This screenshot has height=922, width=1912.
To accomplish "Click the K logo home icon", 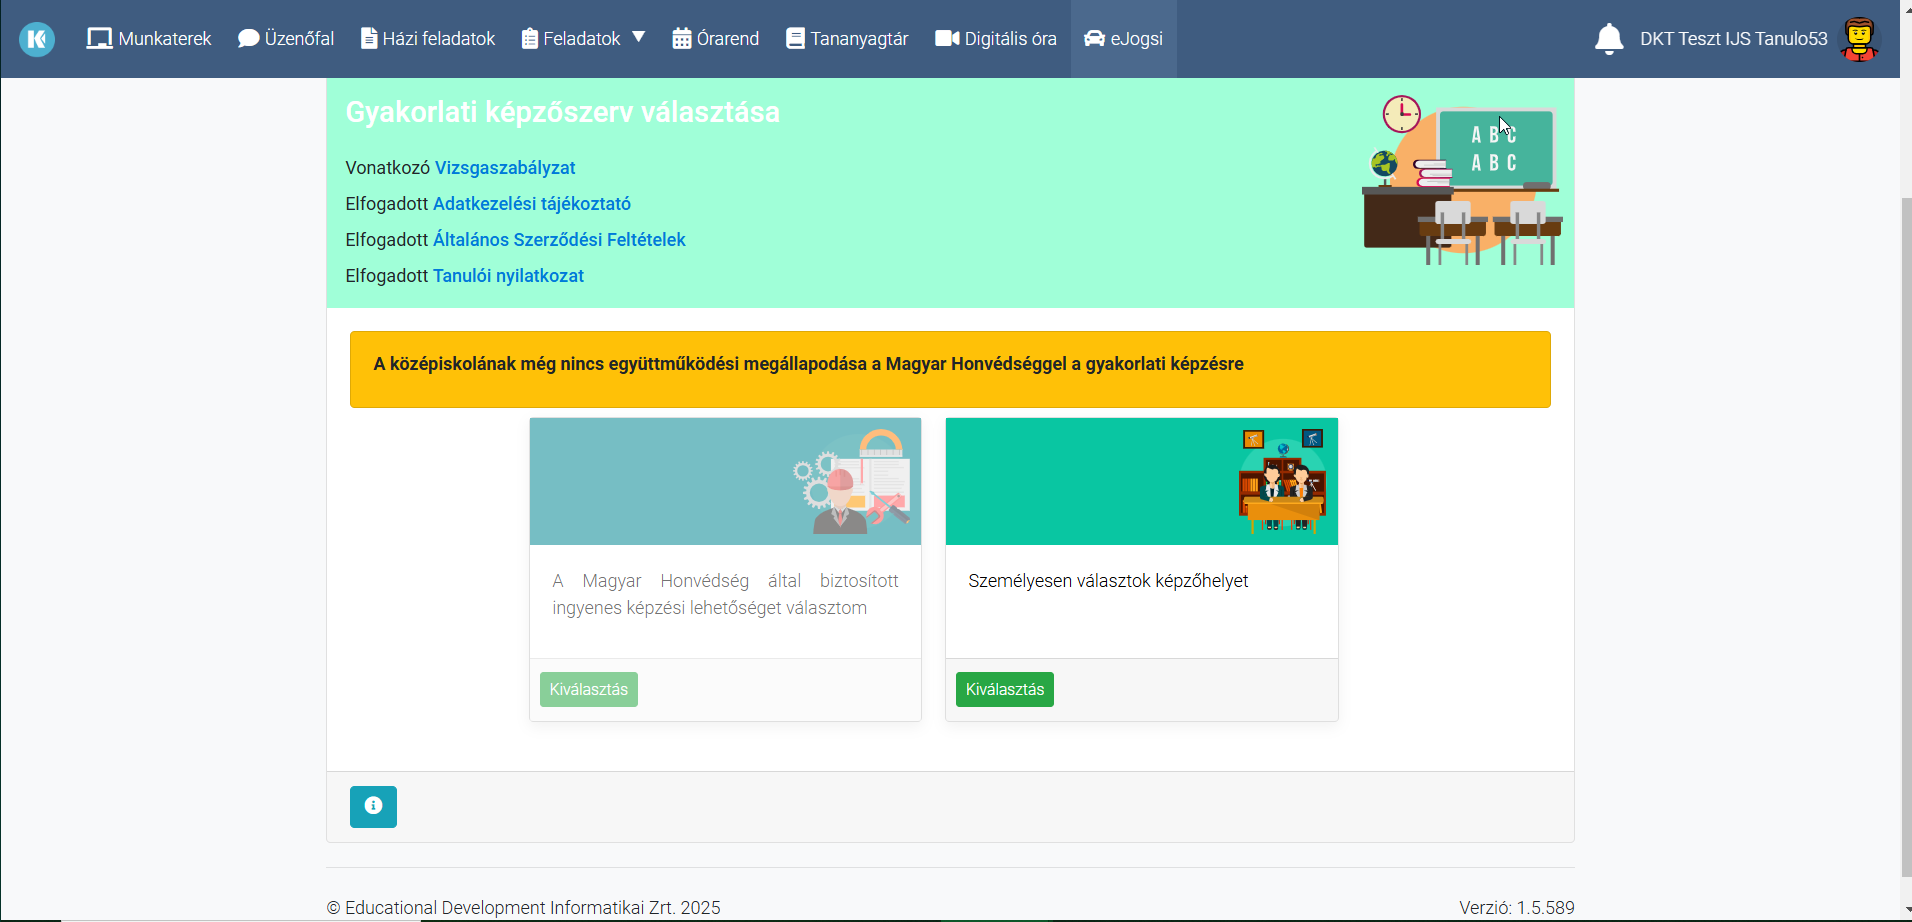I will (x=37, y=39).
